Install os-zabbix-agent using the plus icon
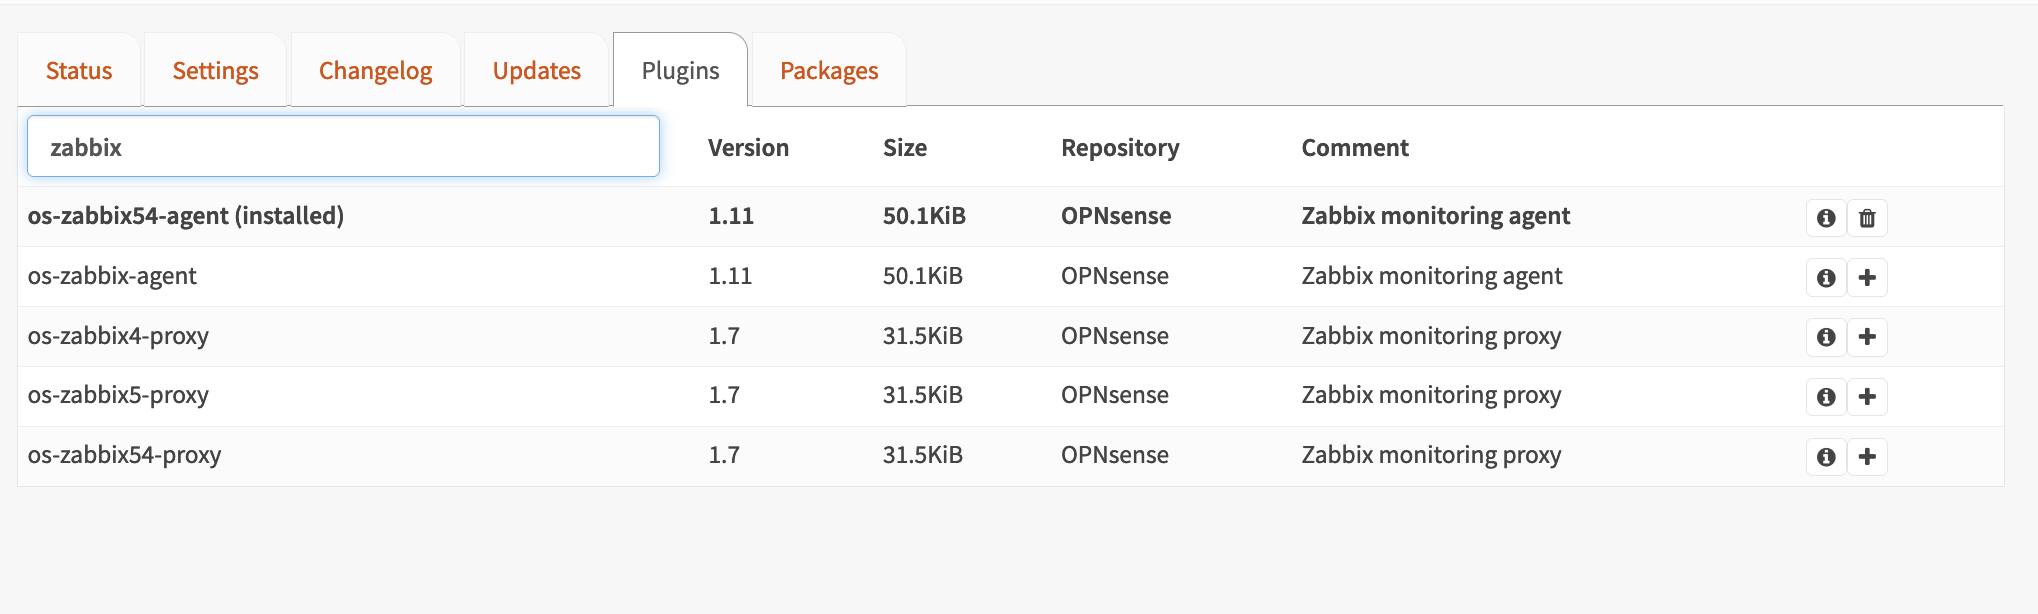The height and width of the screenshot is (614, 2038). (1867, 277)
